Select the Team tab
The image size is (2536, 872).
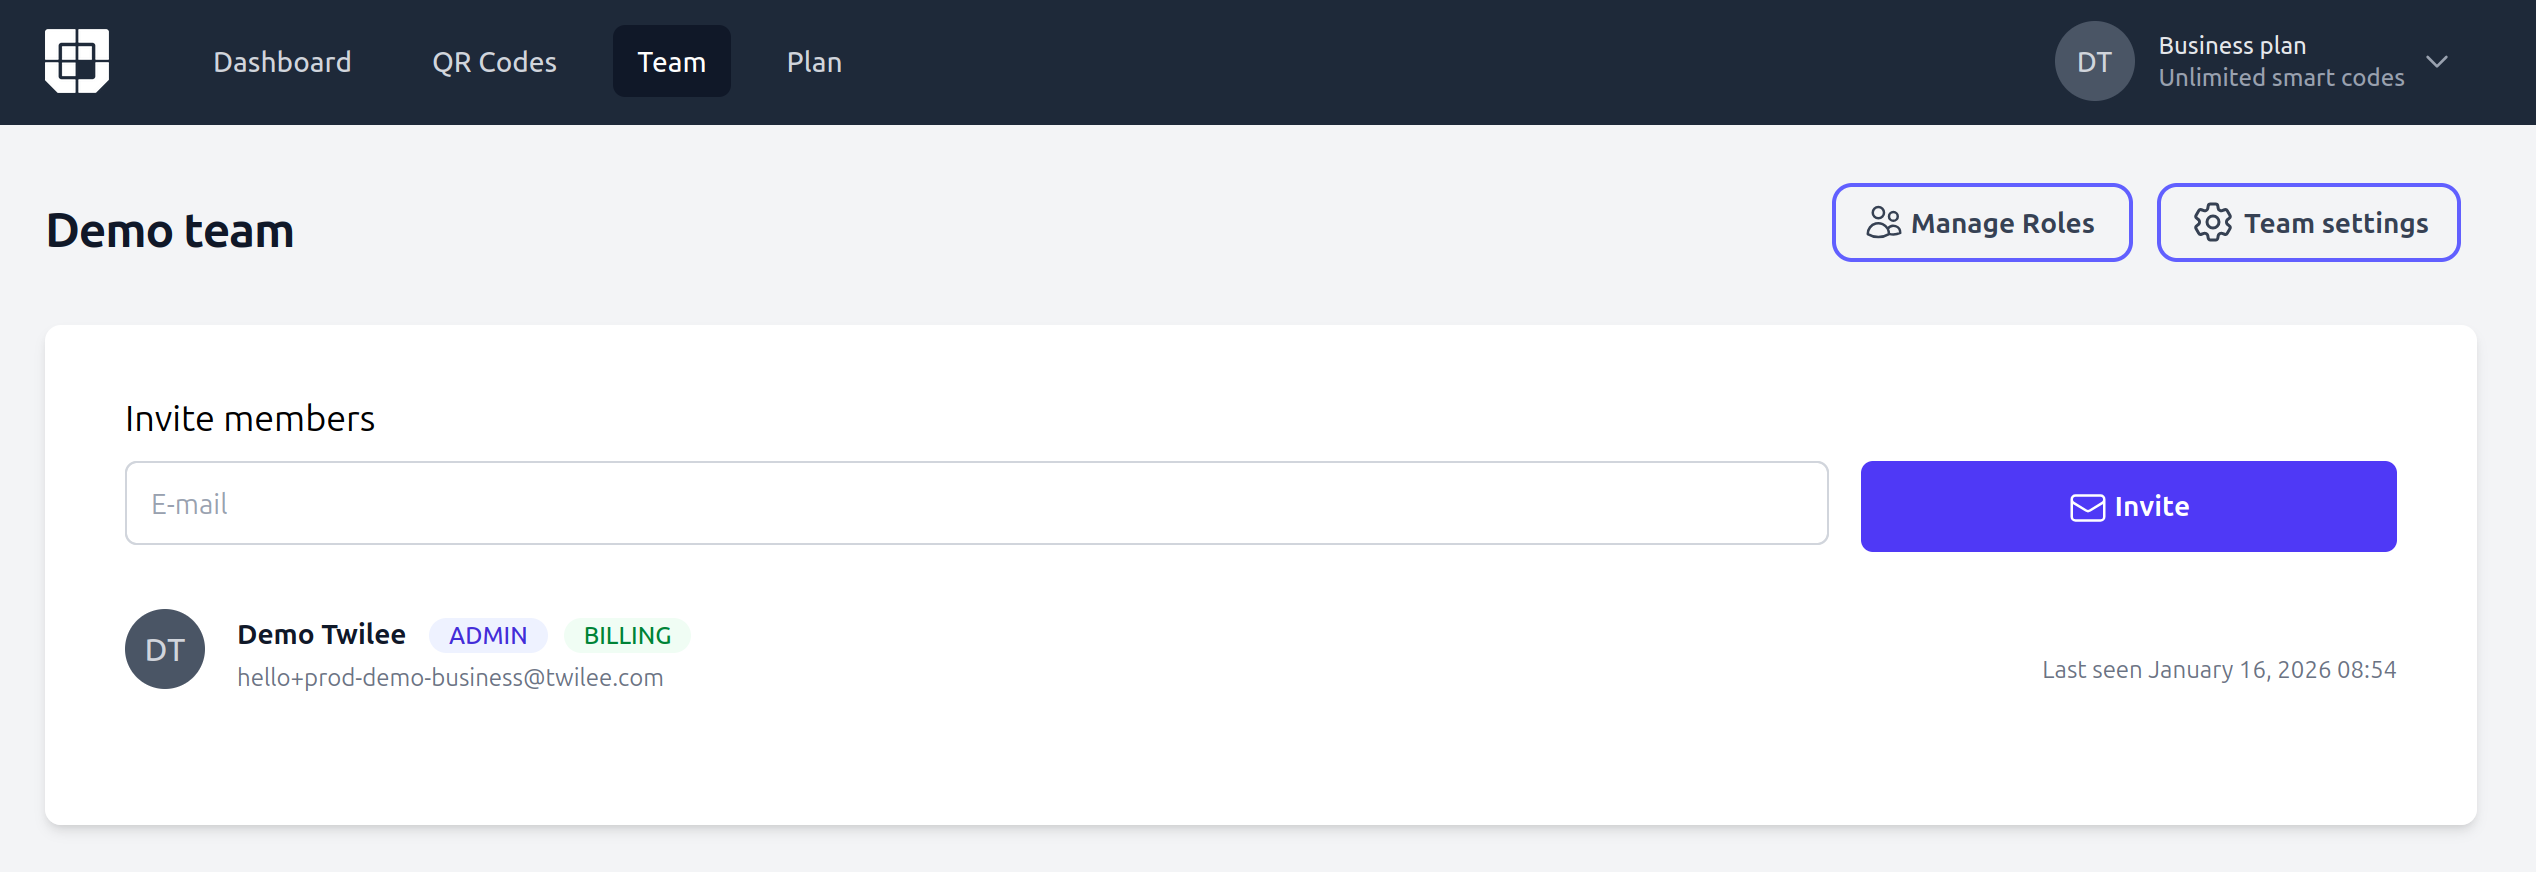click(x=671, y=62)
